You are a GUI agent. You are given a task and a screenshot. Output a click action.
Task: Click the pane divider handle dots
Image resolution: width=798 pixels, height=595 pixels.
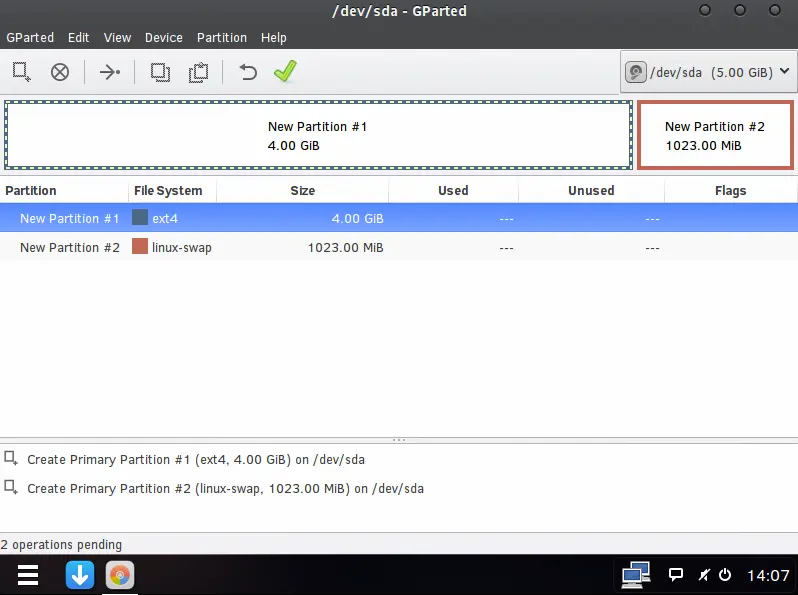pos(399,440)
